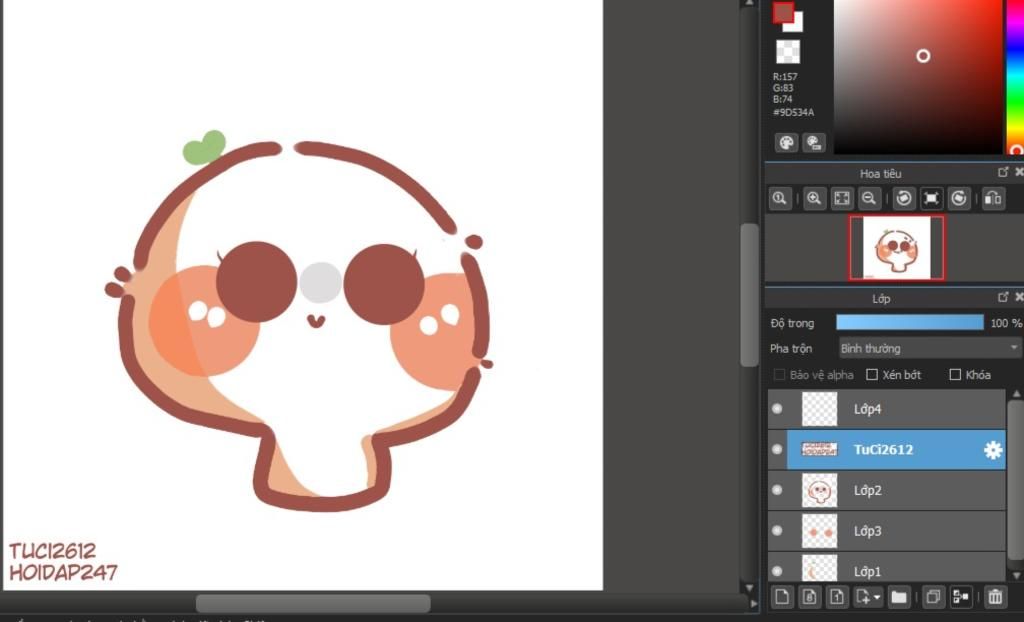Select the white background color swatch

coord(796,25)
